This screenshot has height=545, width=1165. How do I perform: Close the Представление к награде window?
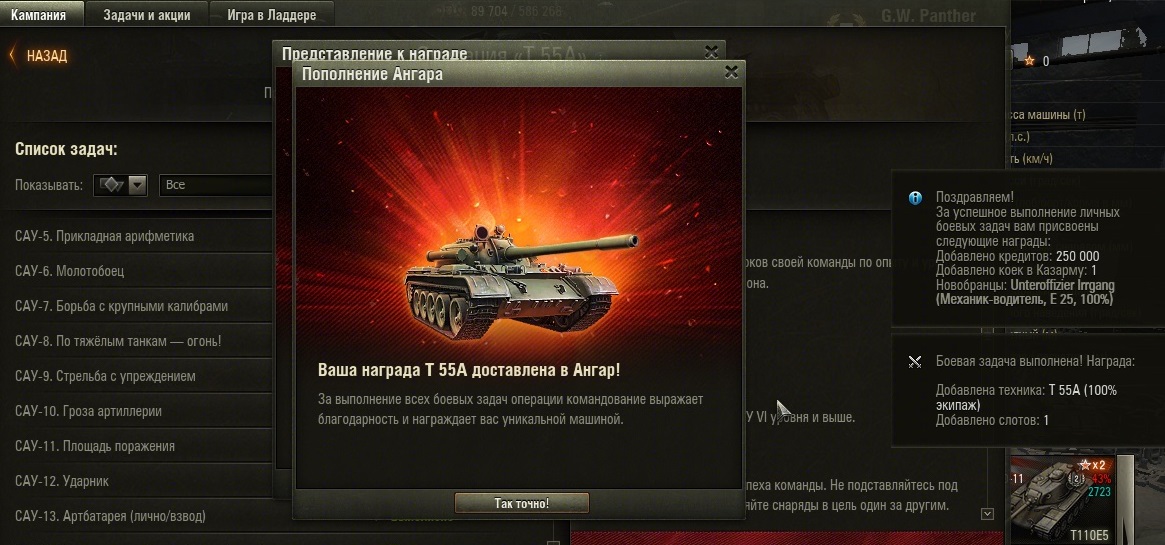[x=711, y=51]
